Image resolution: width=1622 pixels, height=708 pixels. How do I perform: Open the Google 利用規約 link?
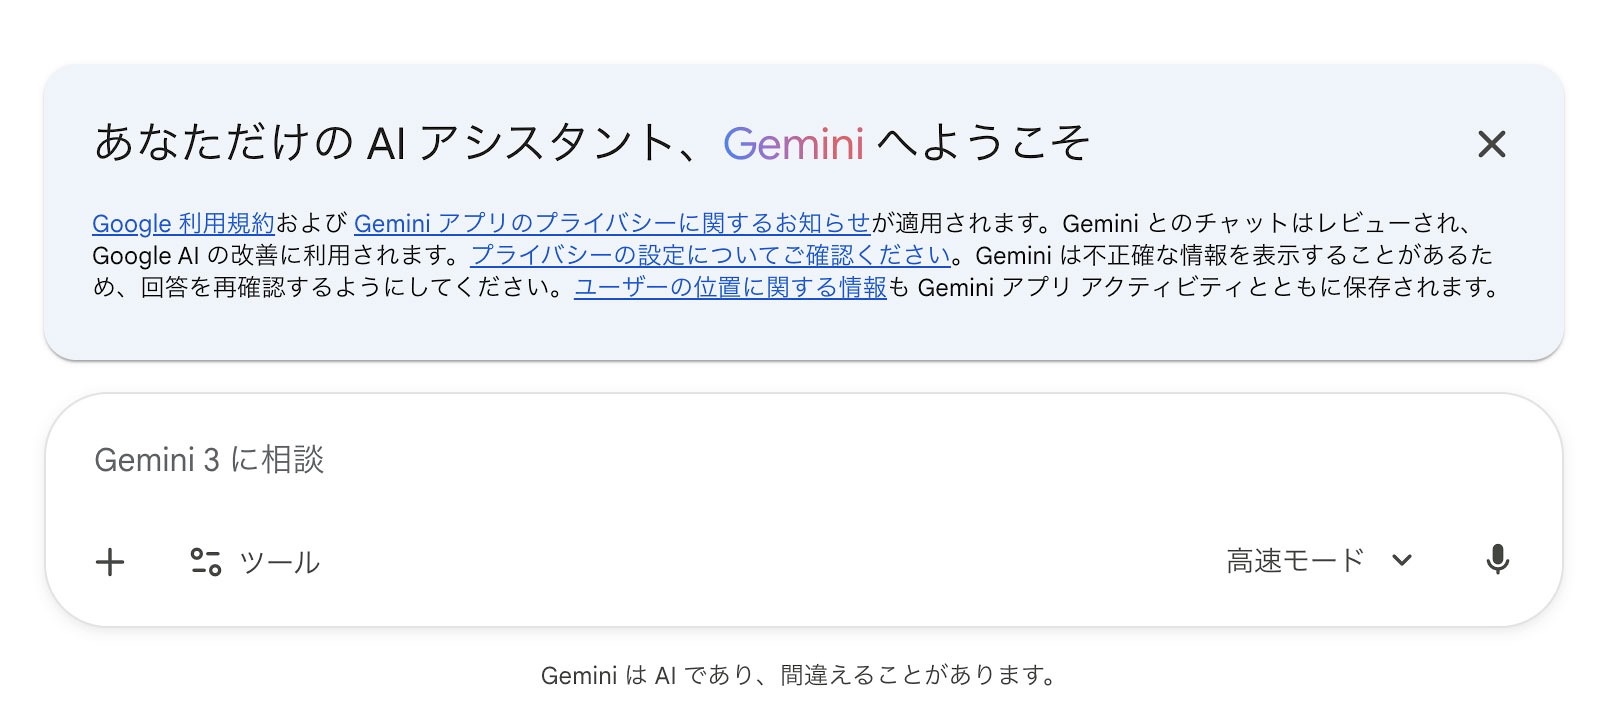[x=183, y=223]
